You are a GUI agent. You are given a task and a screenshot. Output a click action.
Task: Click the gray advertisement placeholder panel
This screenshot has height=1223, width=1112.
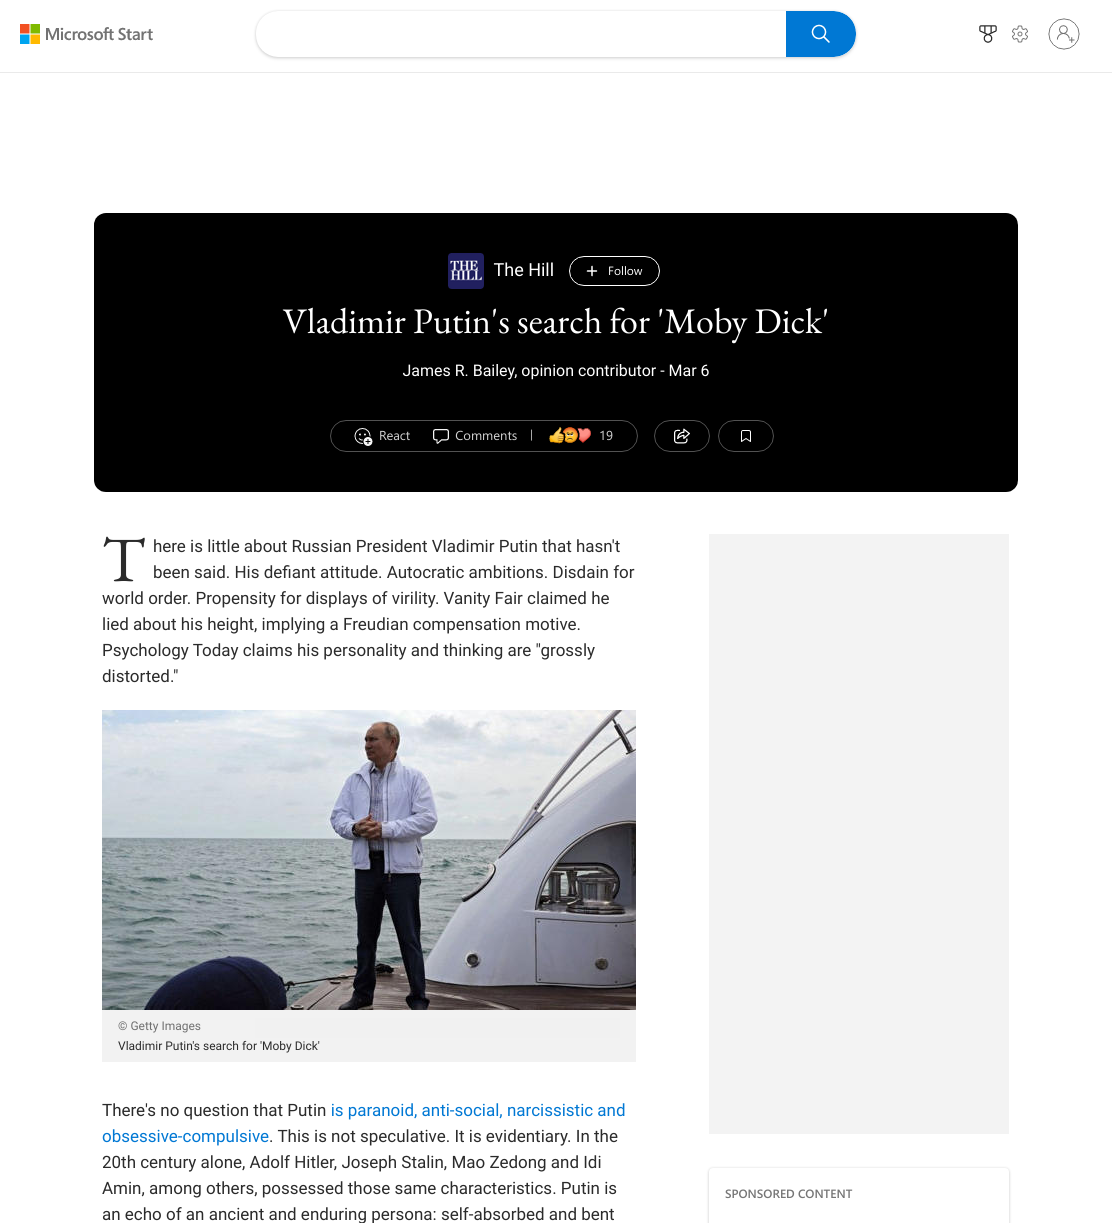coord(859,834)
